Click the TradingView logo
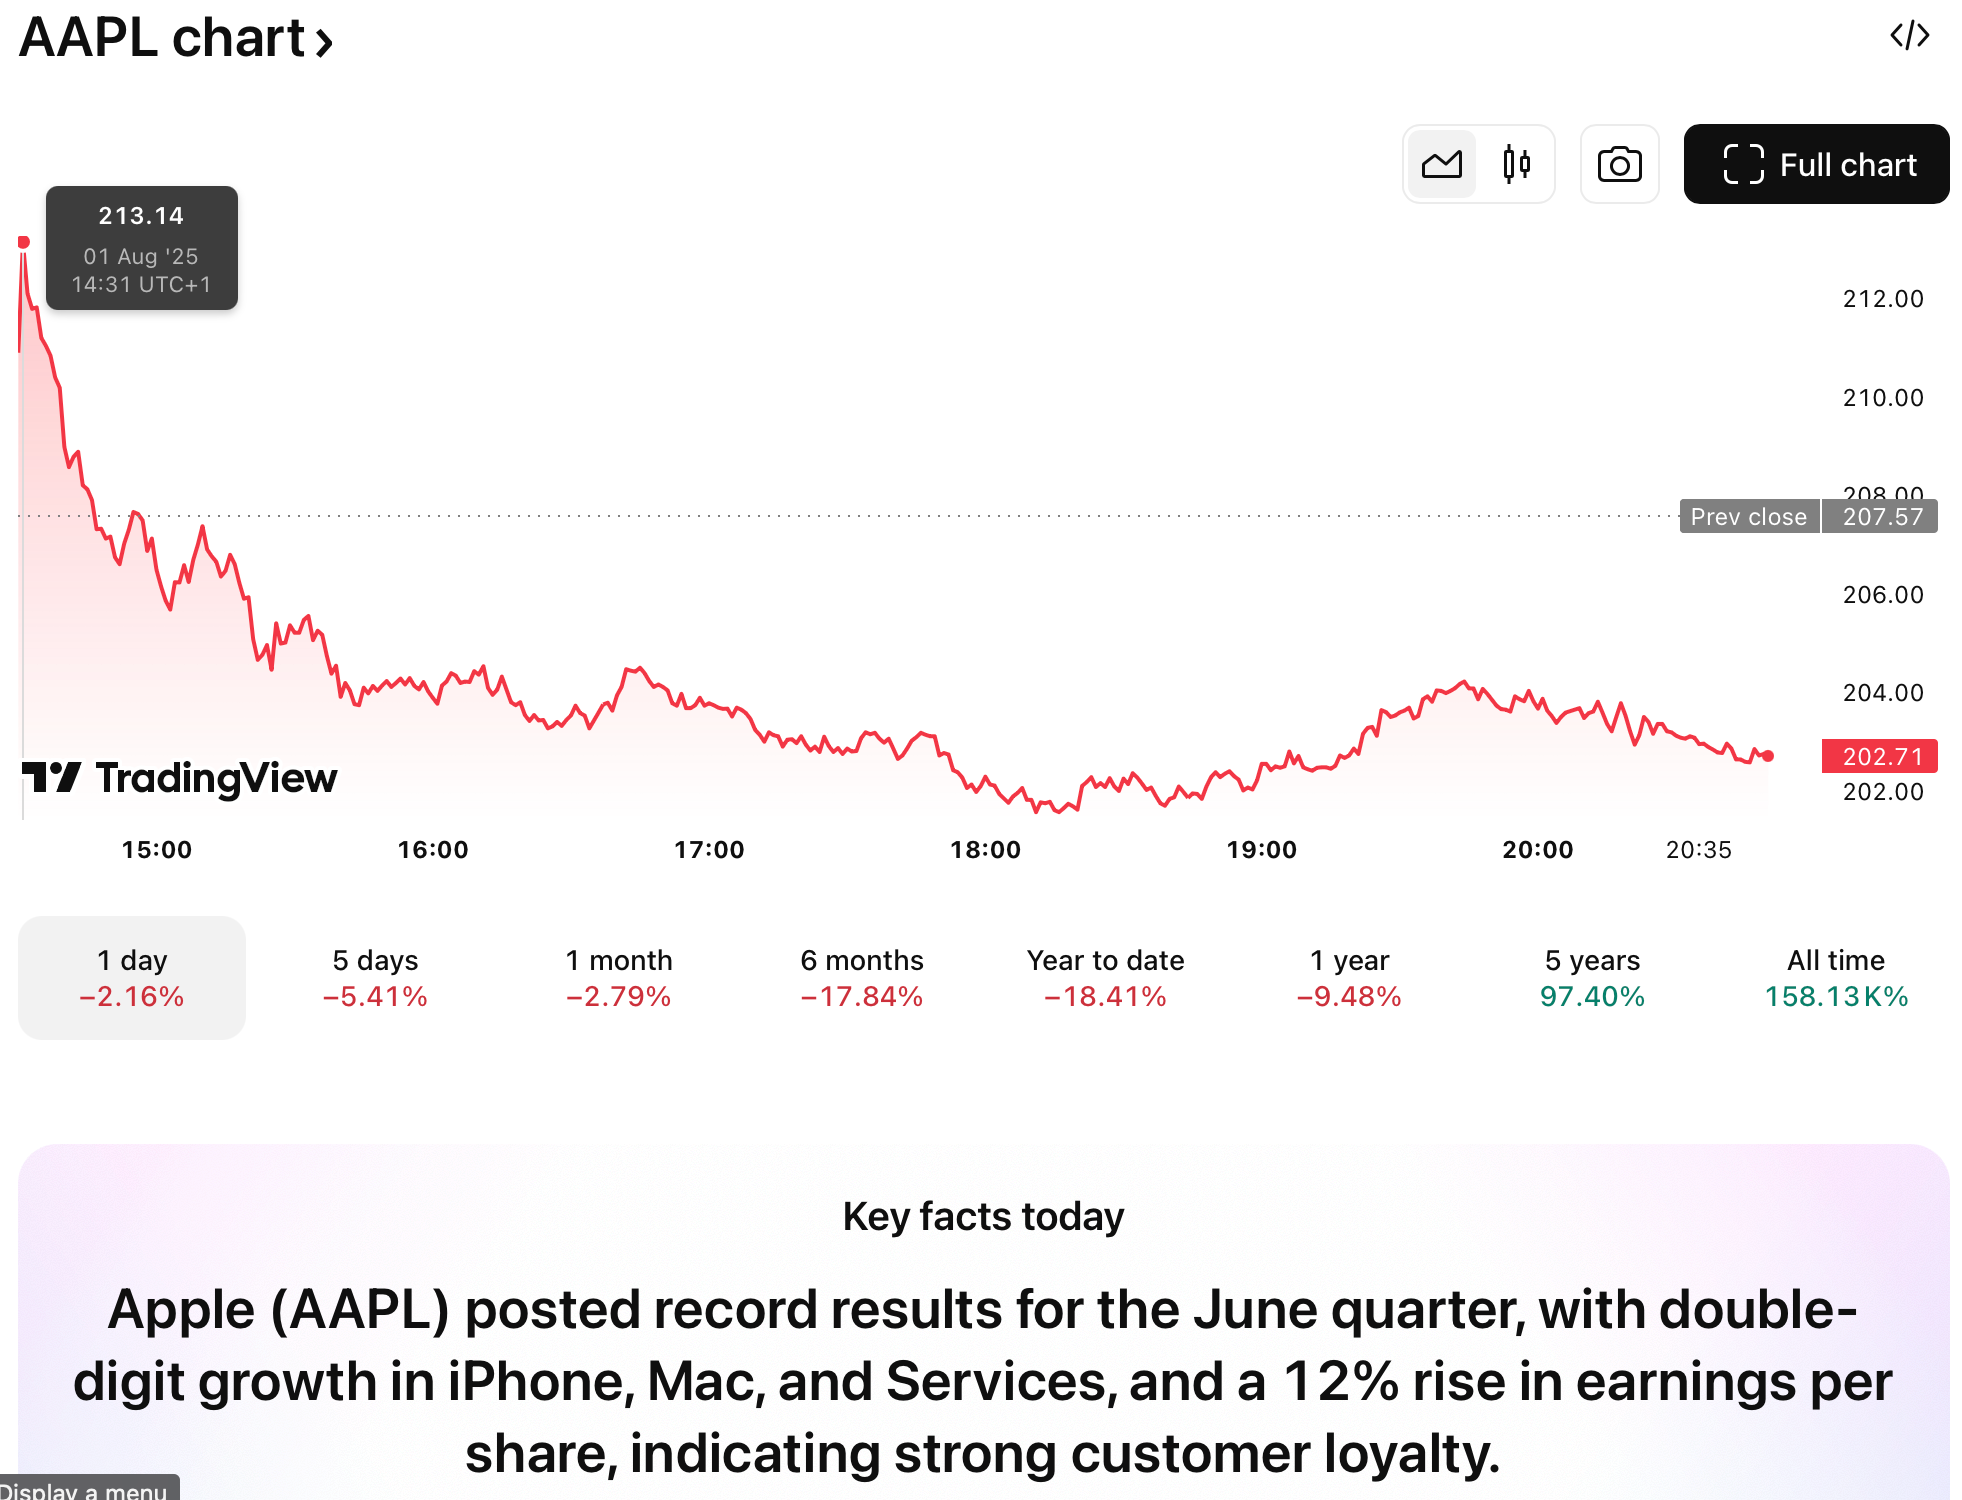1962x1500 pixels. click(180, 777)
